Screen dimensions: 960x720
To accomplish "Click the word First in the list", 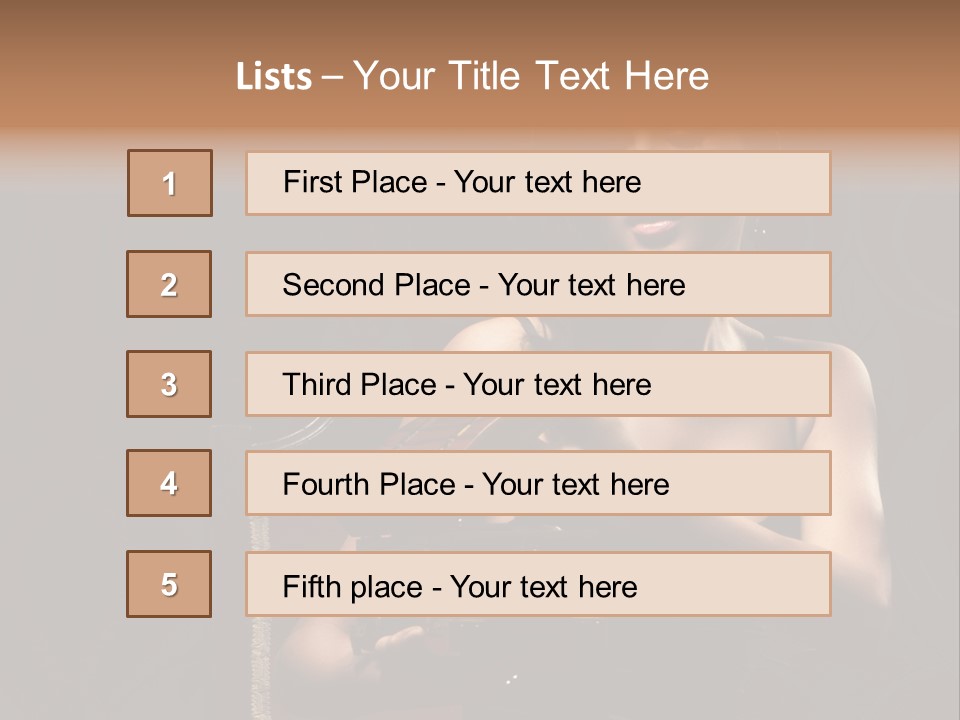I will [313, 182].
